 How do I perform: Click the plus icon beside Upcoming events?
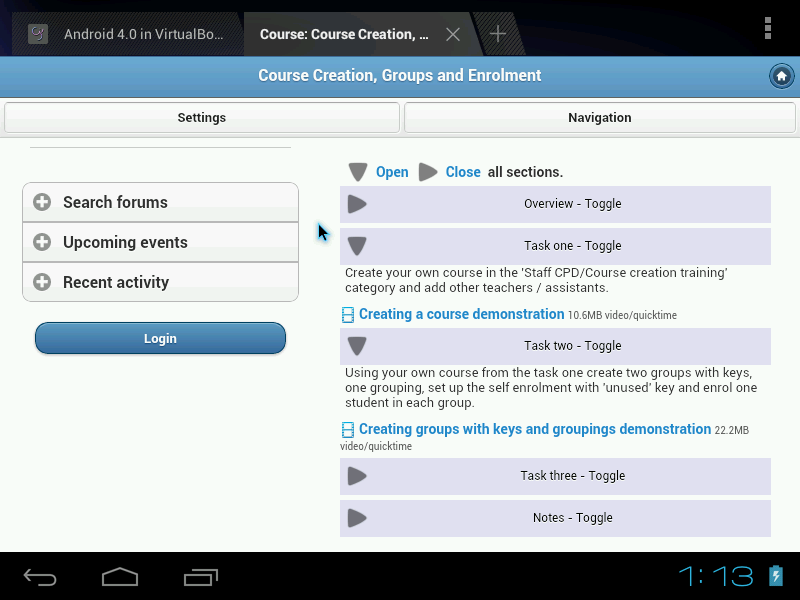point(42,242)
